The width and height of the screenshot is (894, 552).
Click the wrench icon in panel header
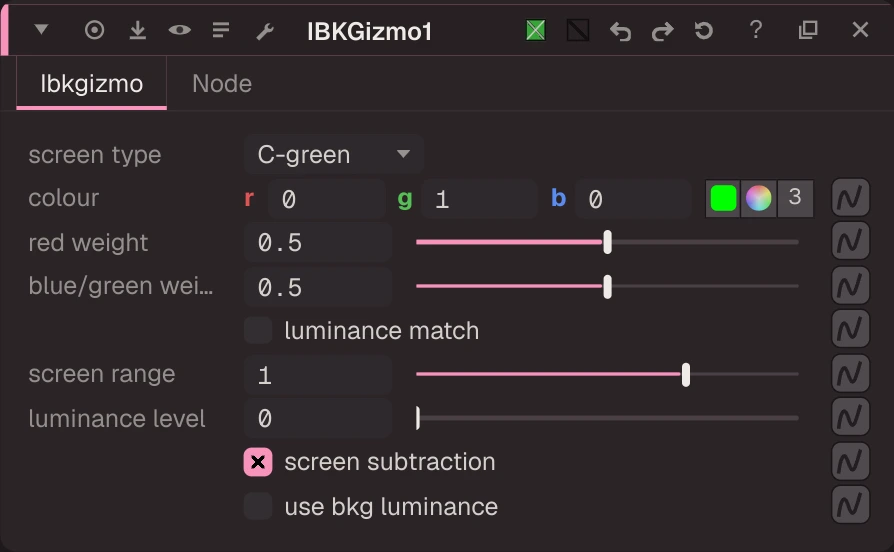265,31
